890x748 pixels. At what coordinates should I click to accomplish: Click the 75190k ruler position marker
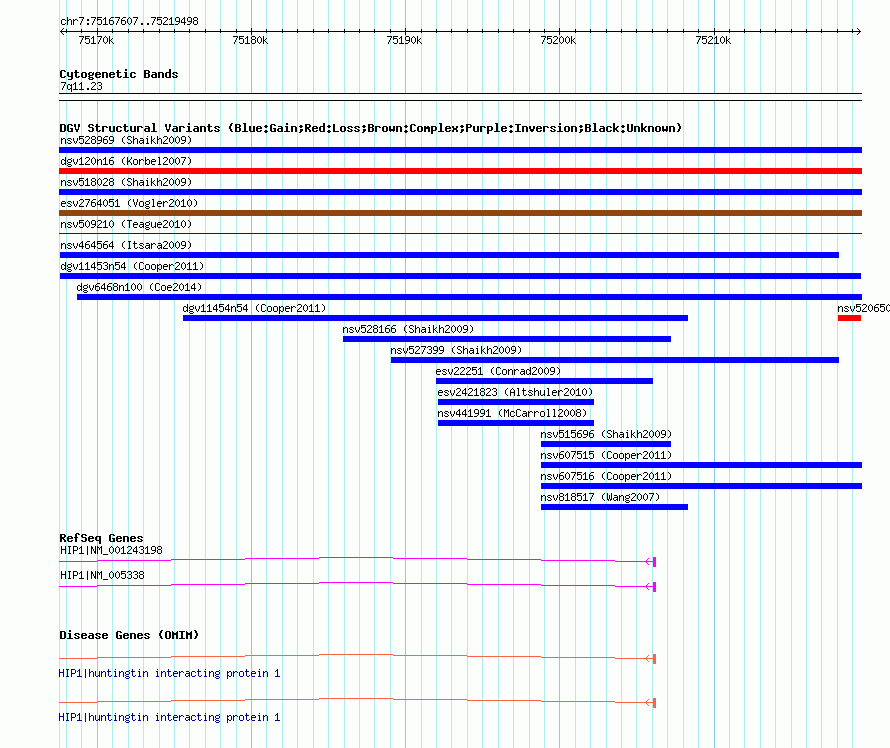coord(404,40)
